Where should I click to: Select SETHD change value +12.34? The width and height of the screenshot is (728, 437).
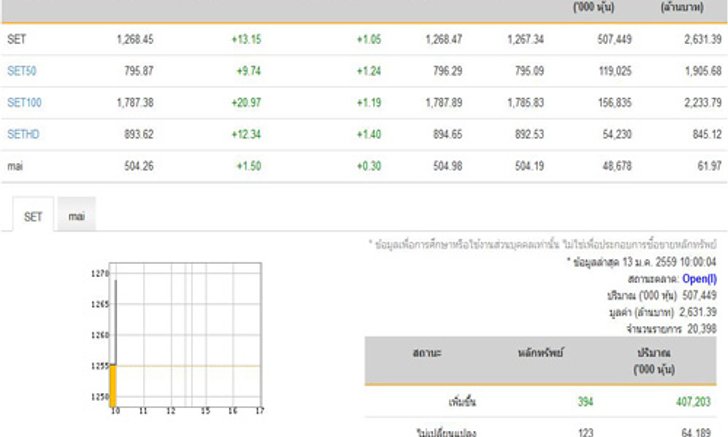point(247,134)
